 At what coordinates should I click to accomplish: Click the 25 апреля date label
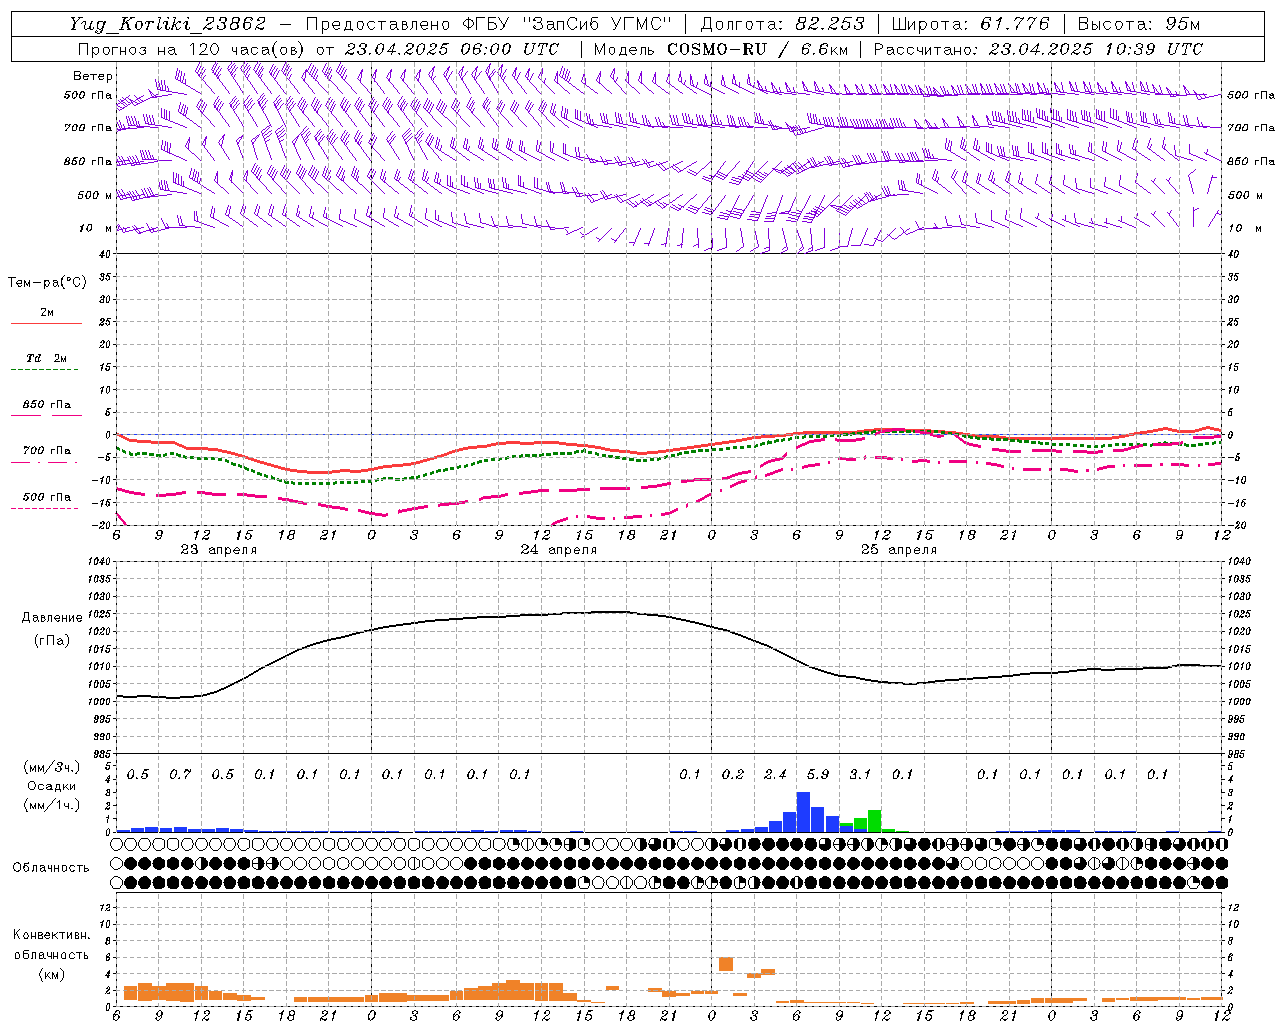click(898, 550)
